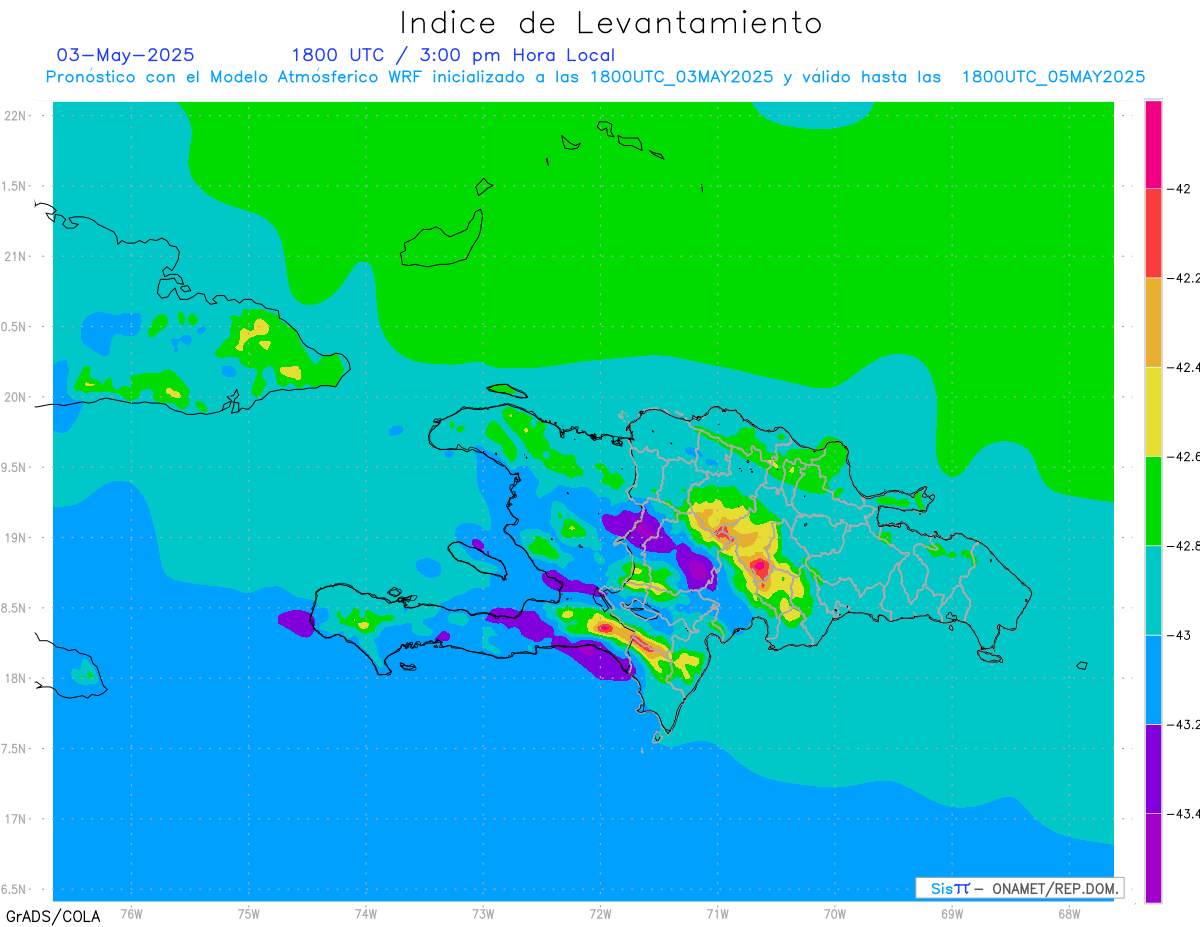Click the legend value "-42.6"

[1182, 456]
